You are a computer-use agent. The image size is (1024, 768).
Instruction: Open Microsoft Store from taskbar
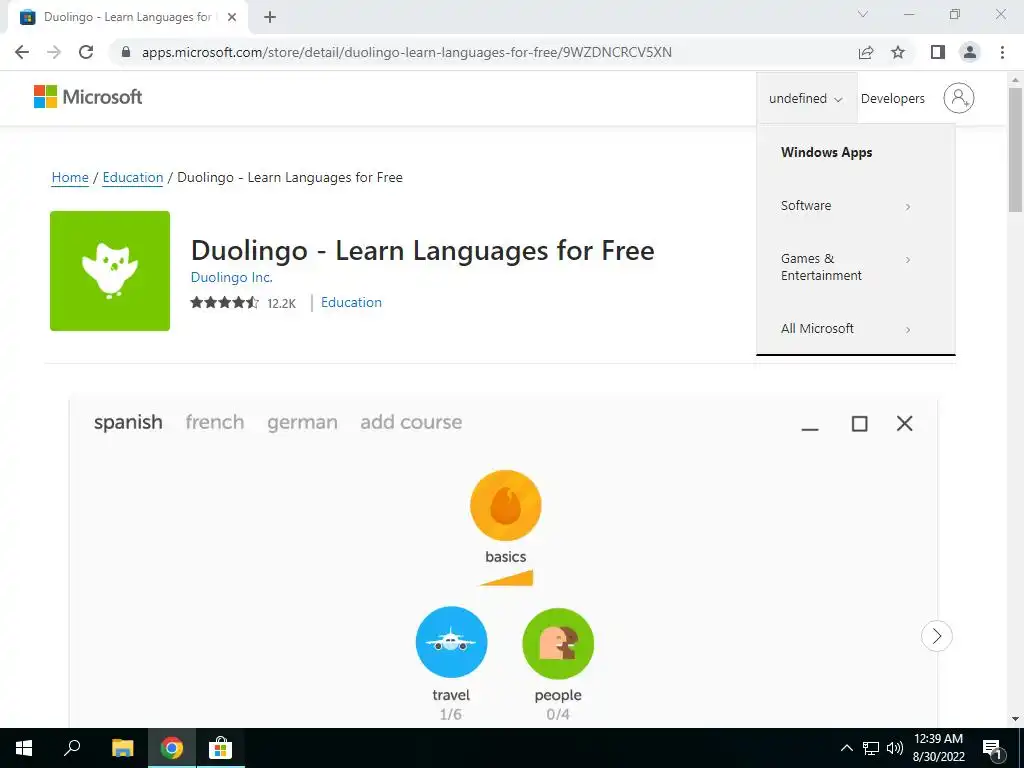point(221,748)
